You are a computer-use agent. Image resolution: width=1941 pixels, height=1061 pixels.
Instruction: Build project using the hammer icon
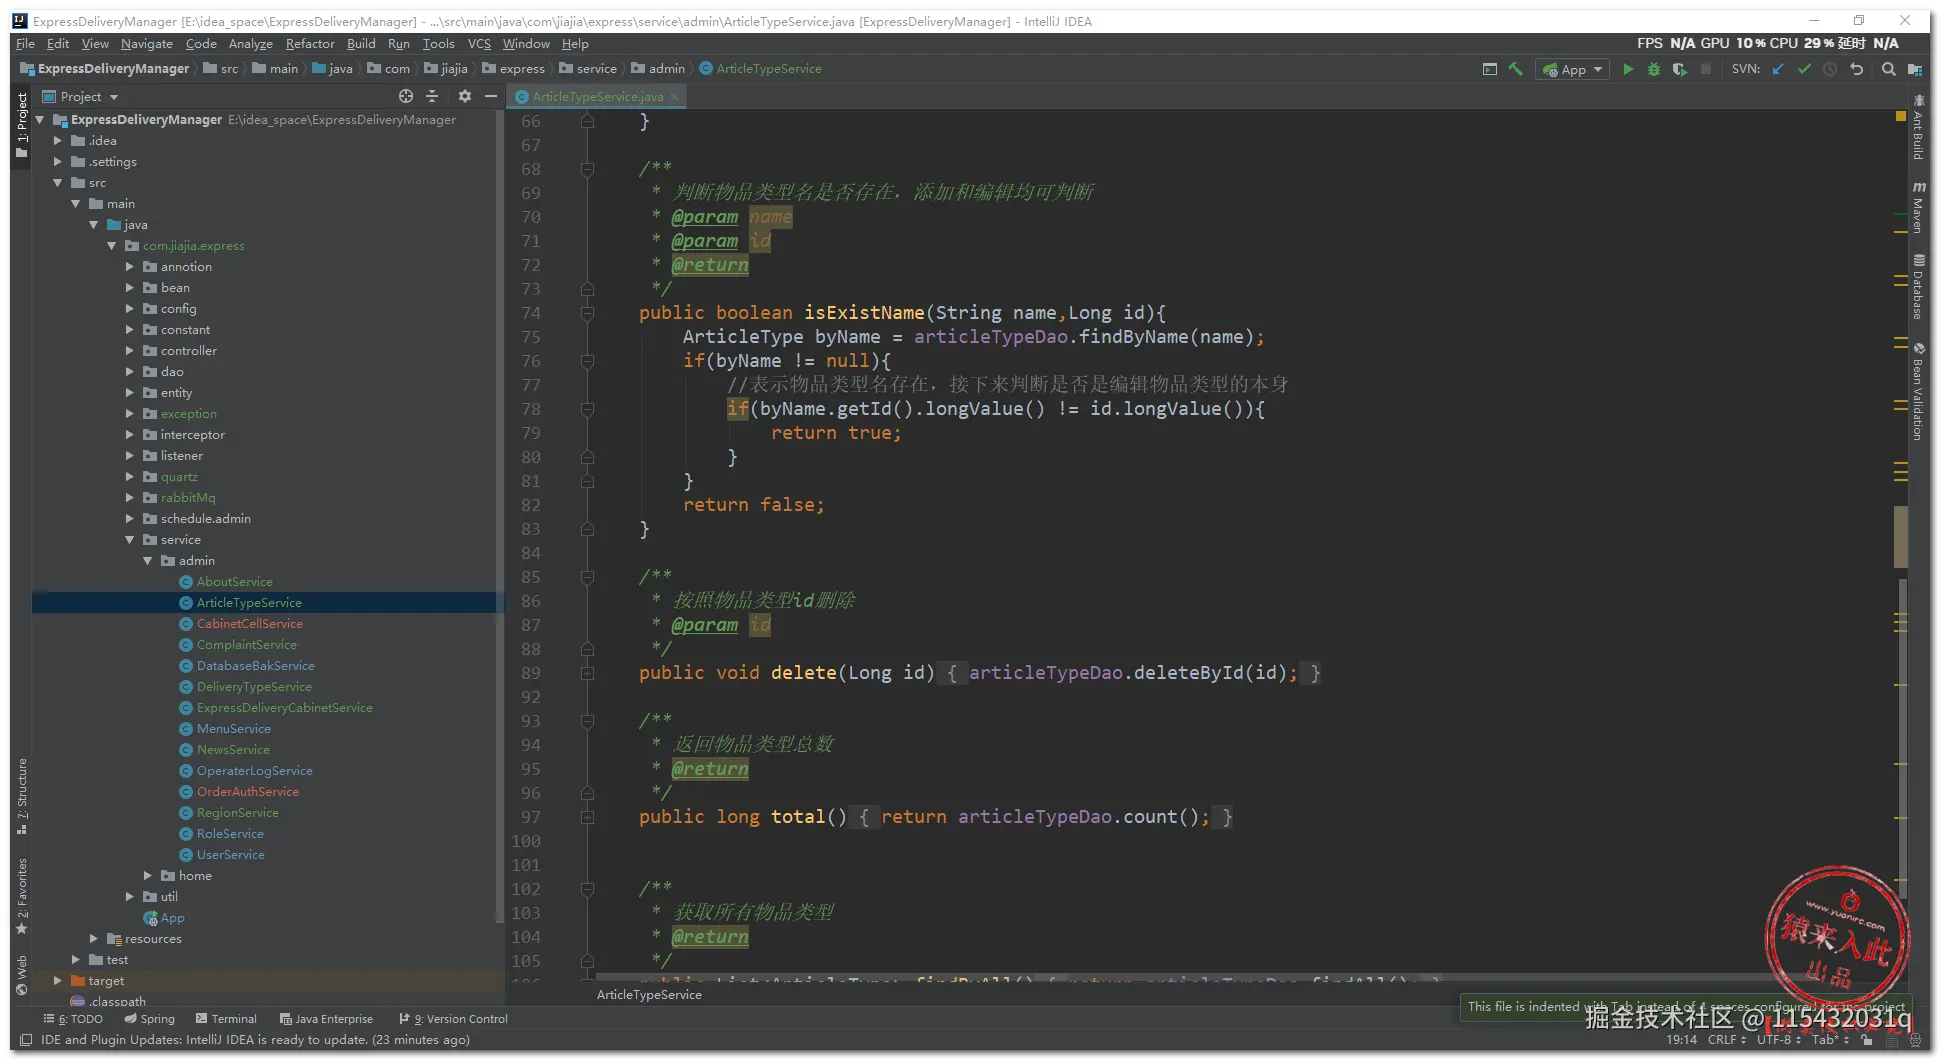1516,69
